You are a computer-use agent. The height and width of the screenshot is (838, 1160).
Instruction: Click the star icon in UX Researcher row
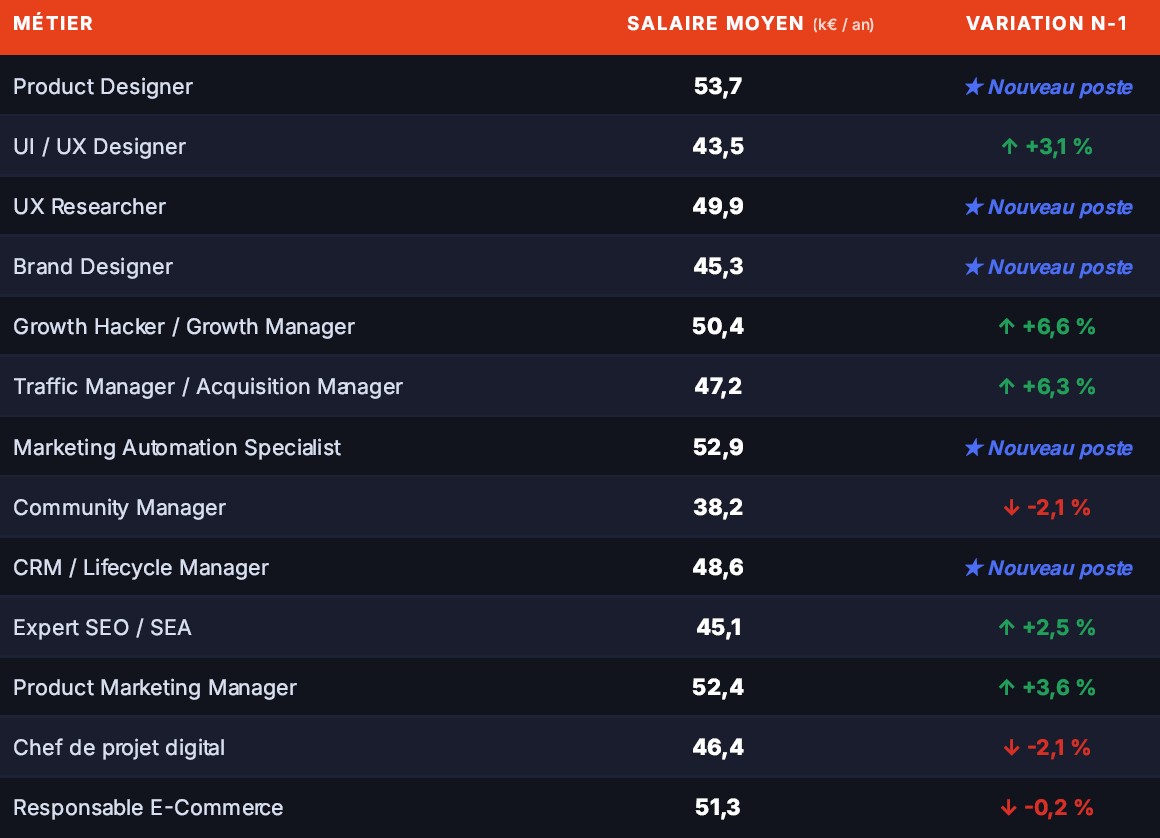(974, 206)
